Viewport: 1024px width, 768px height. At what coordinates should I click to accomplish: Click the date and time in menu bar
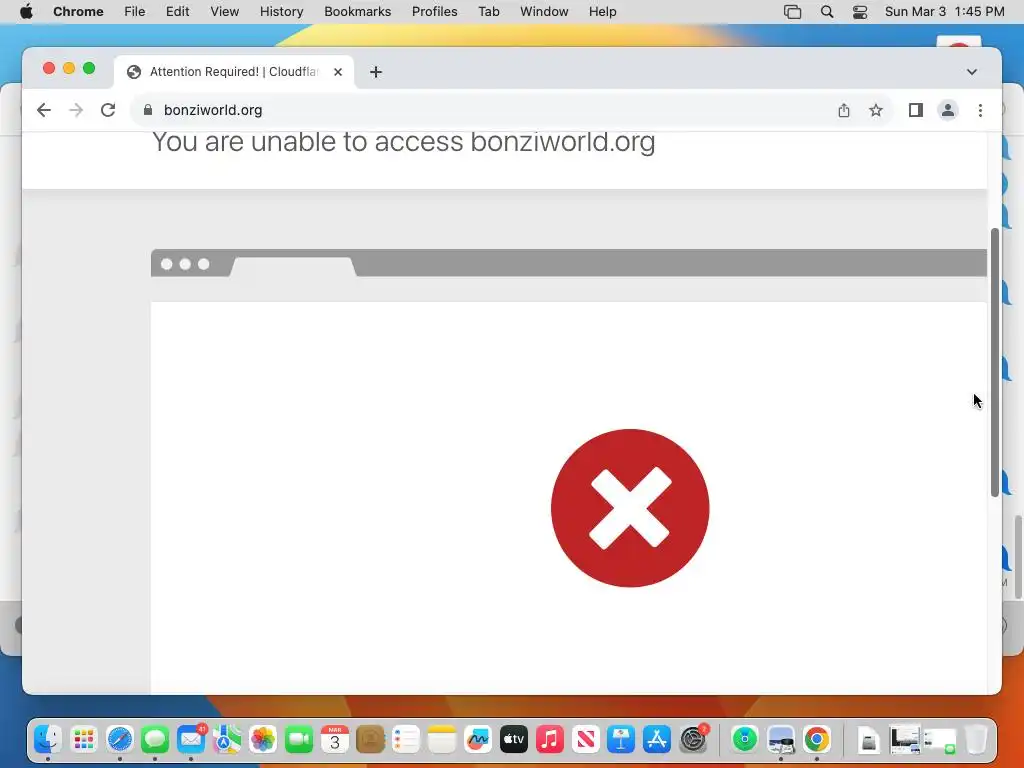click(x=944, y=12)
